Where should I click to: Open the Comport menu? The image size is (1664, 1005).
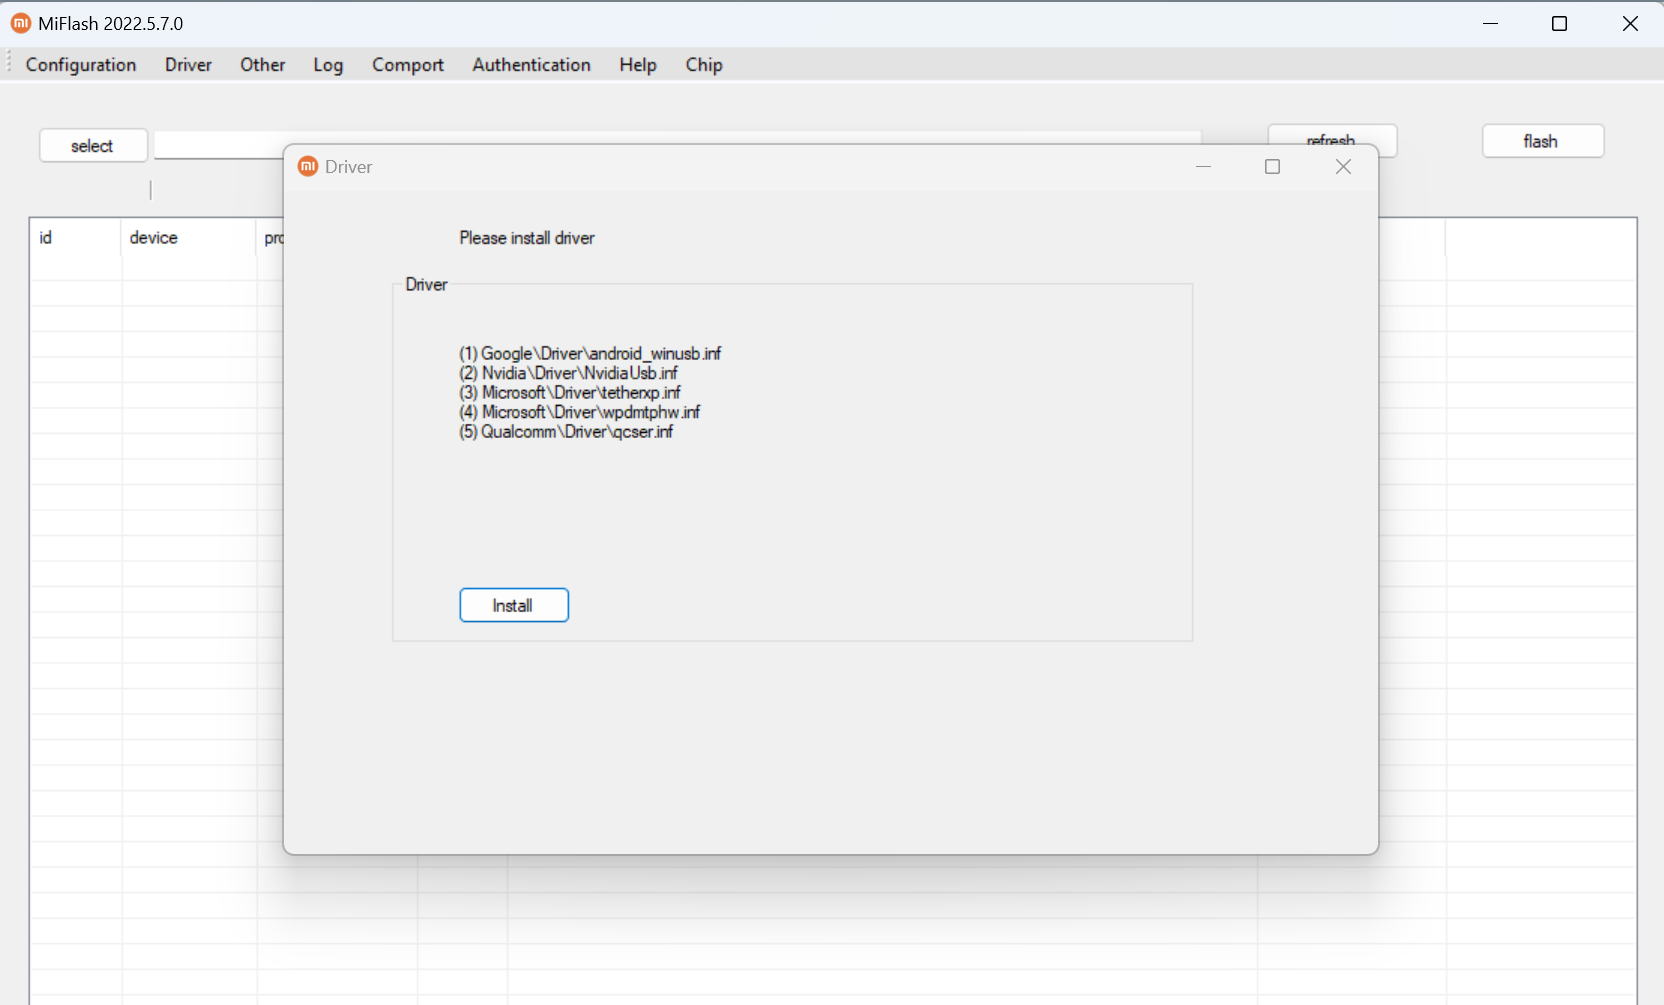click(x=408, y=65)
